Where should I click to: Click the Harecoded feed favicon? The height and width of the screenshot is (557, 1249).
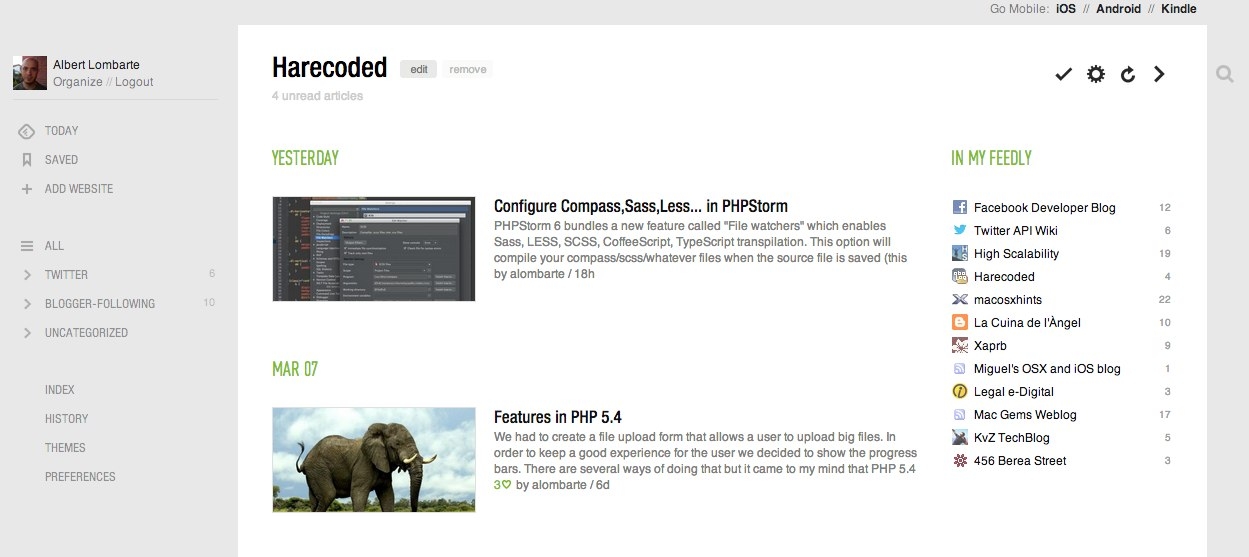tap(960, 277)
